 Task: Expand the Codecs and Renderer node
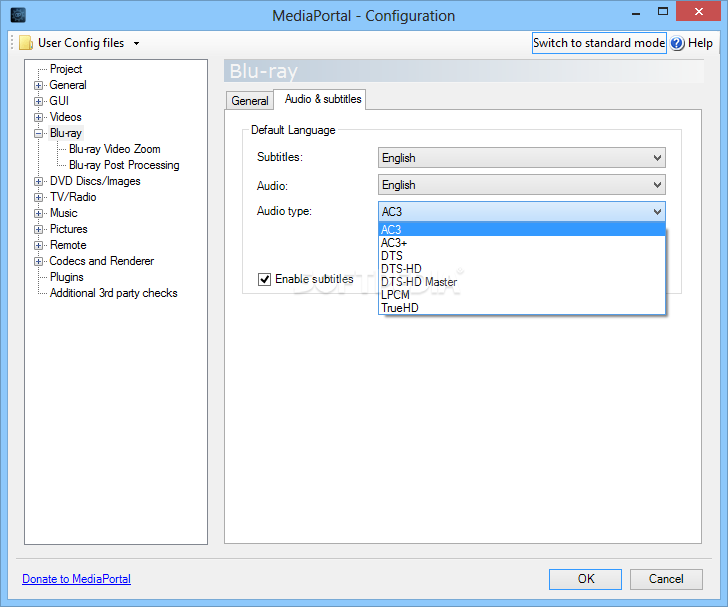click(x=39, y=261)
